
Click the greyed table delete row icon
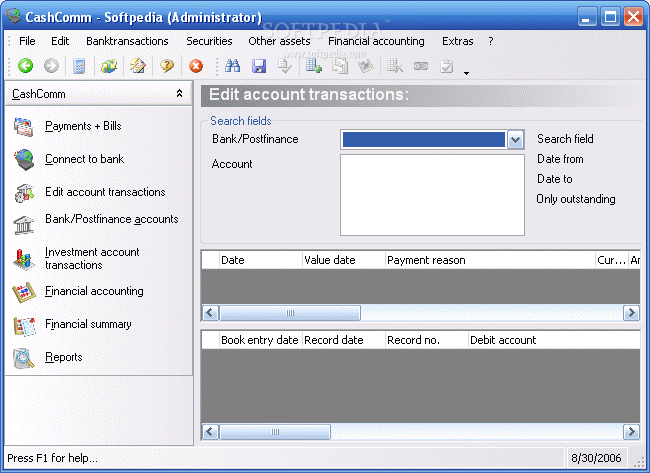(395, 66)
